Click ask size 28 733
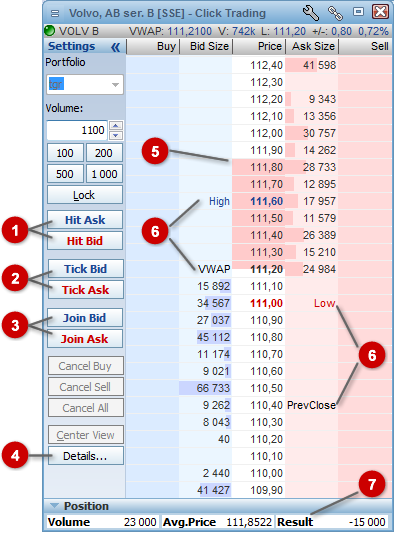 click(x=319, y=168)
